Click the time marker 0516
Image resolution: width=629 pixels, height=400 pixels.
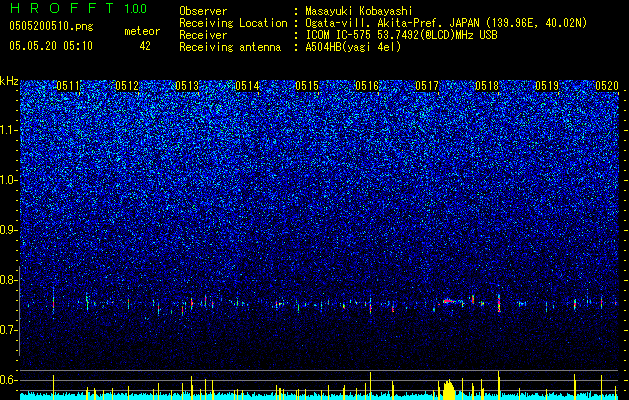[367, 86]
